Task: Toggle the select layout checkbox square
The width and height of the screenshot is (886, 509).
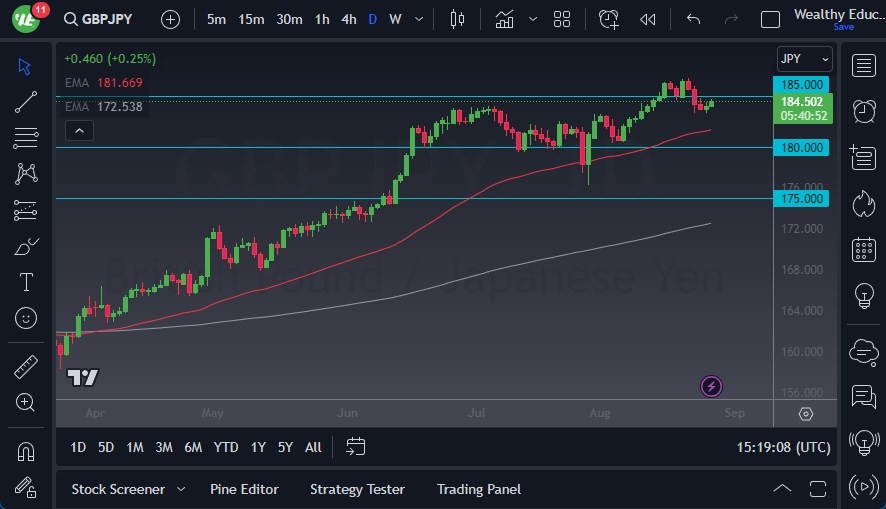Action: (770, 19)
